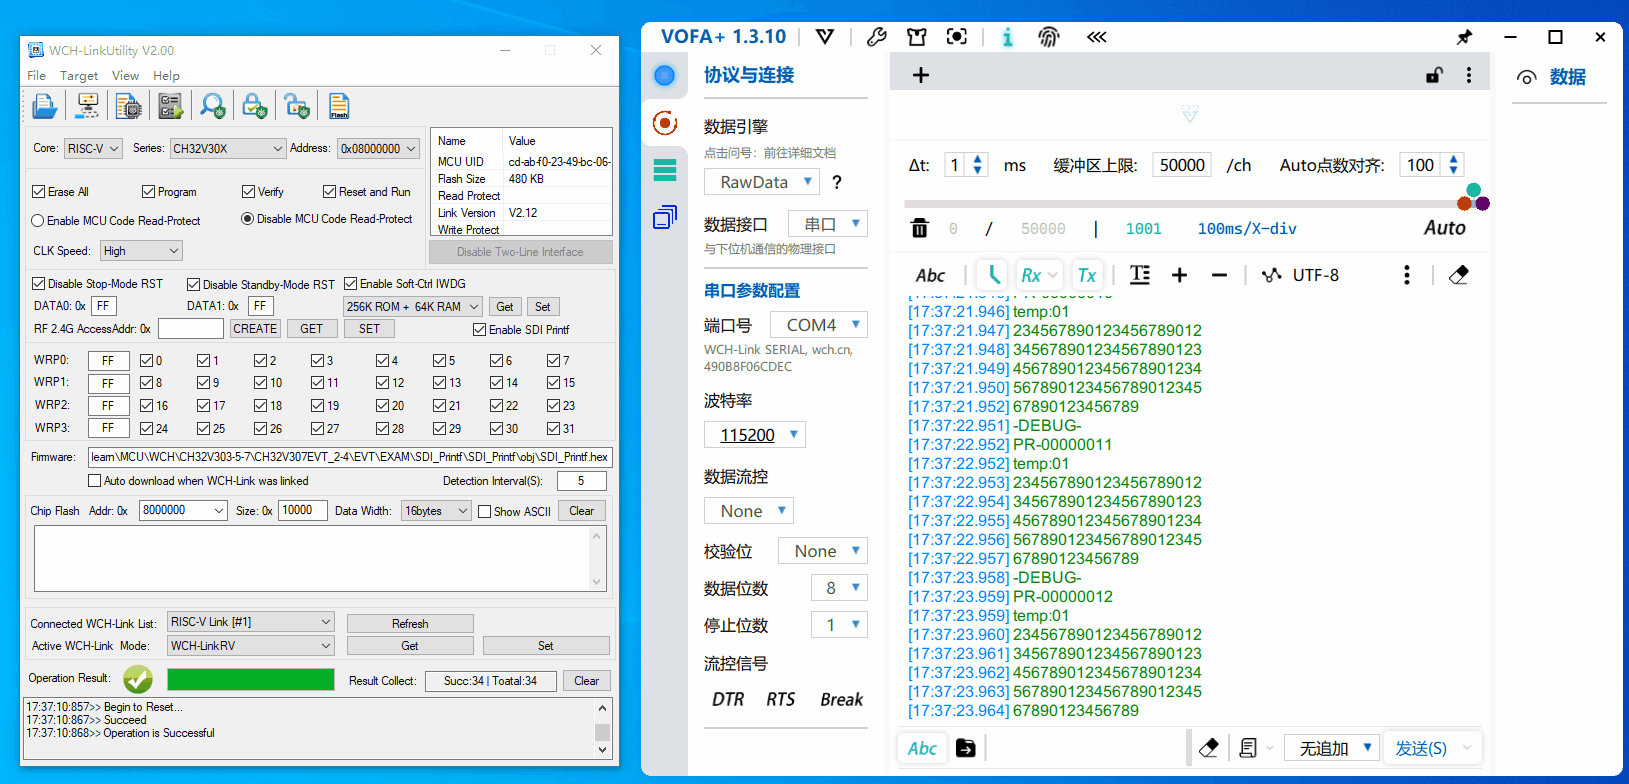
Task: Select Disable MCU Code Read-Protect radio
Action: click(247, 219)
